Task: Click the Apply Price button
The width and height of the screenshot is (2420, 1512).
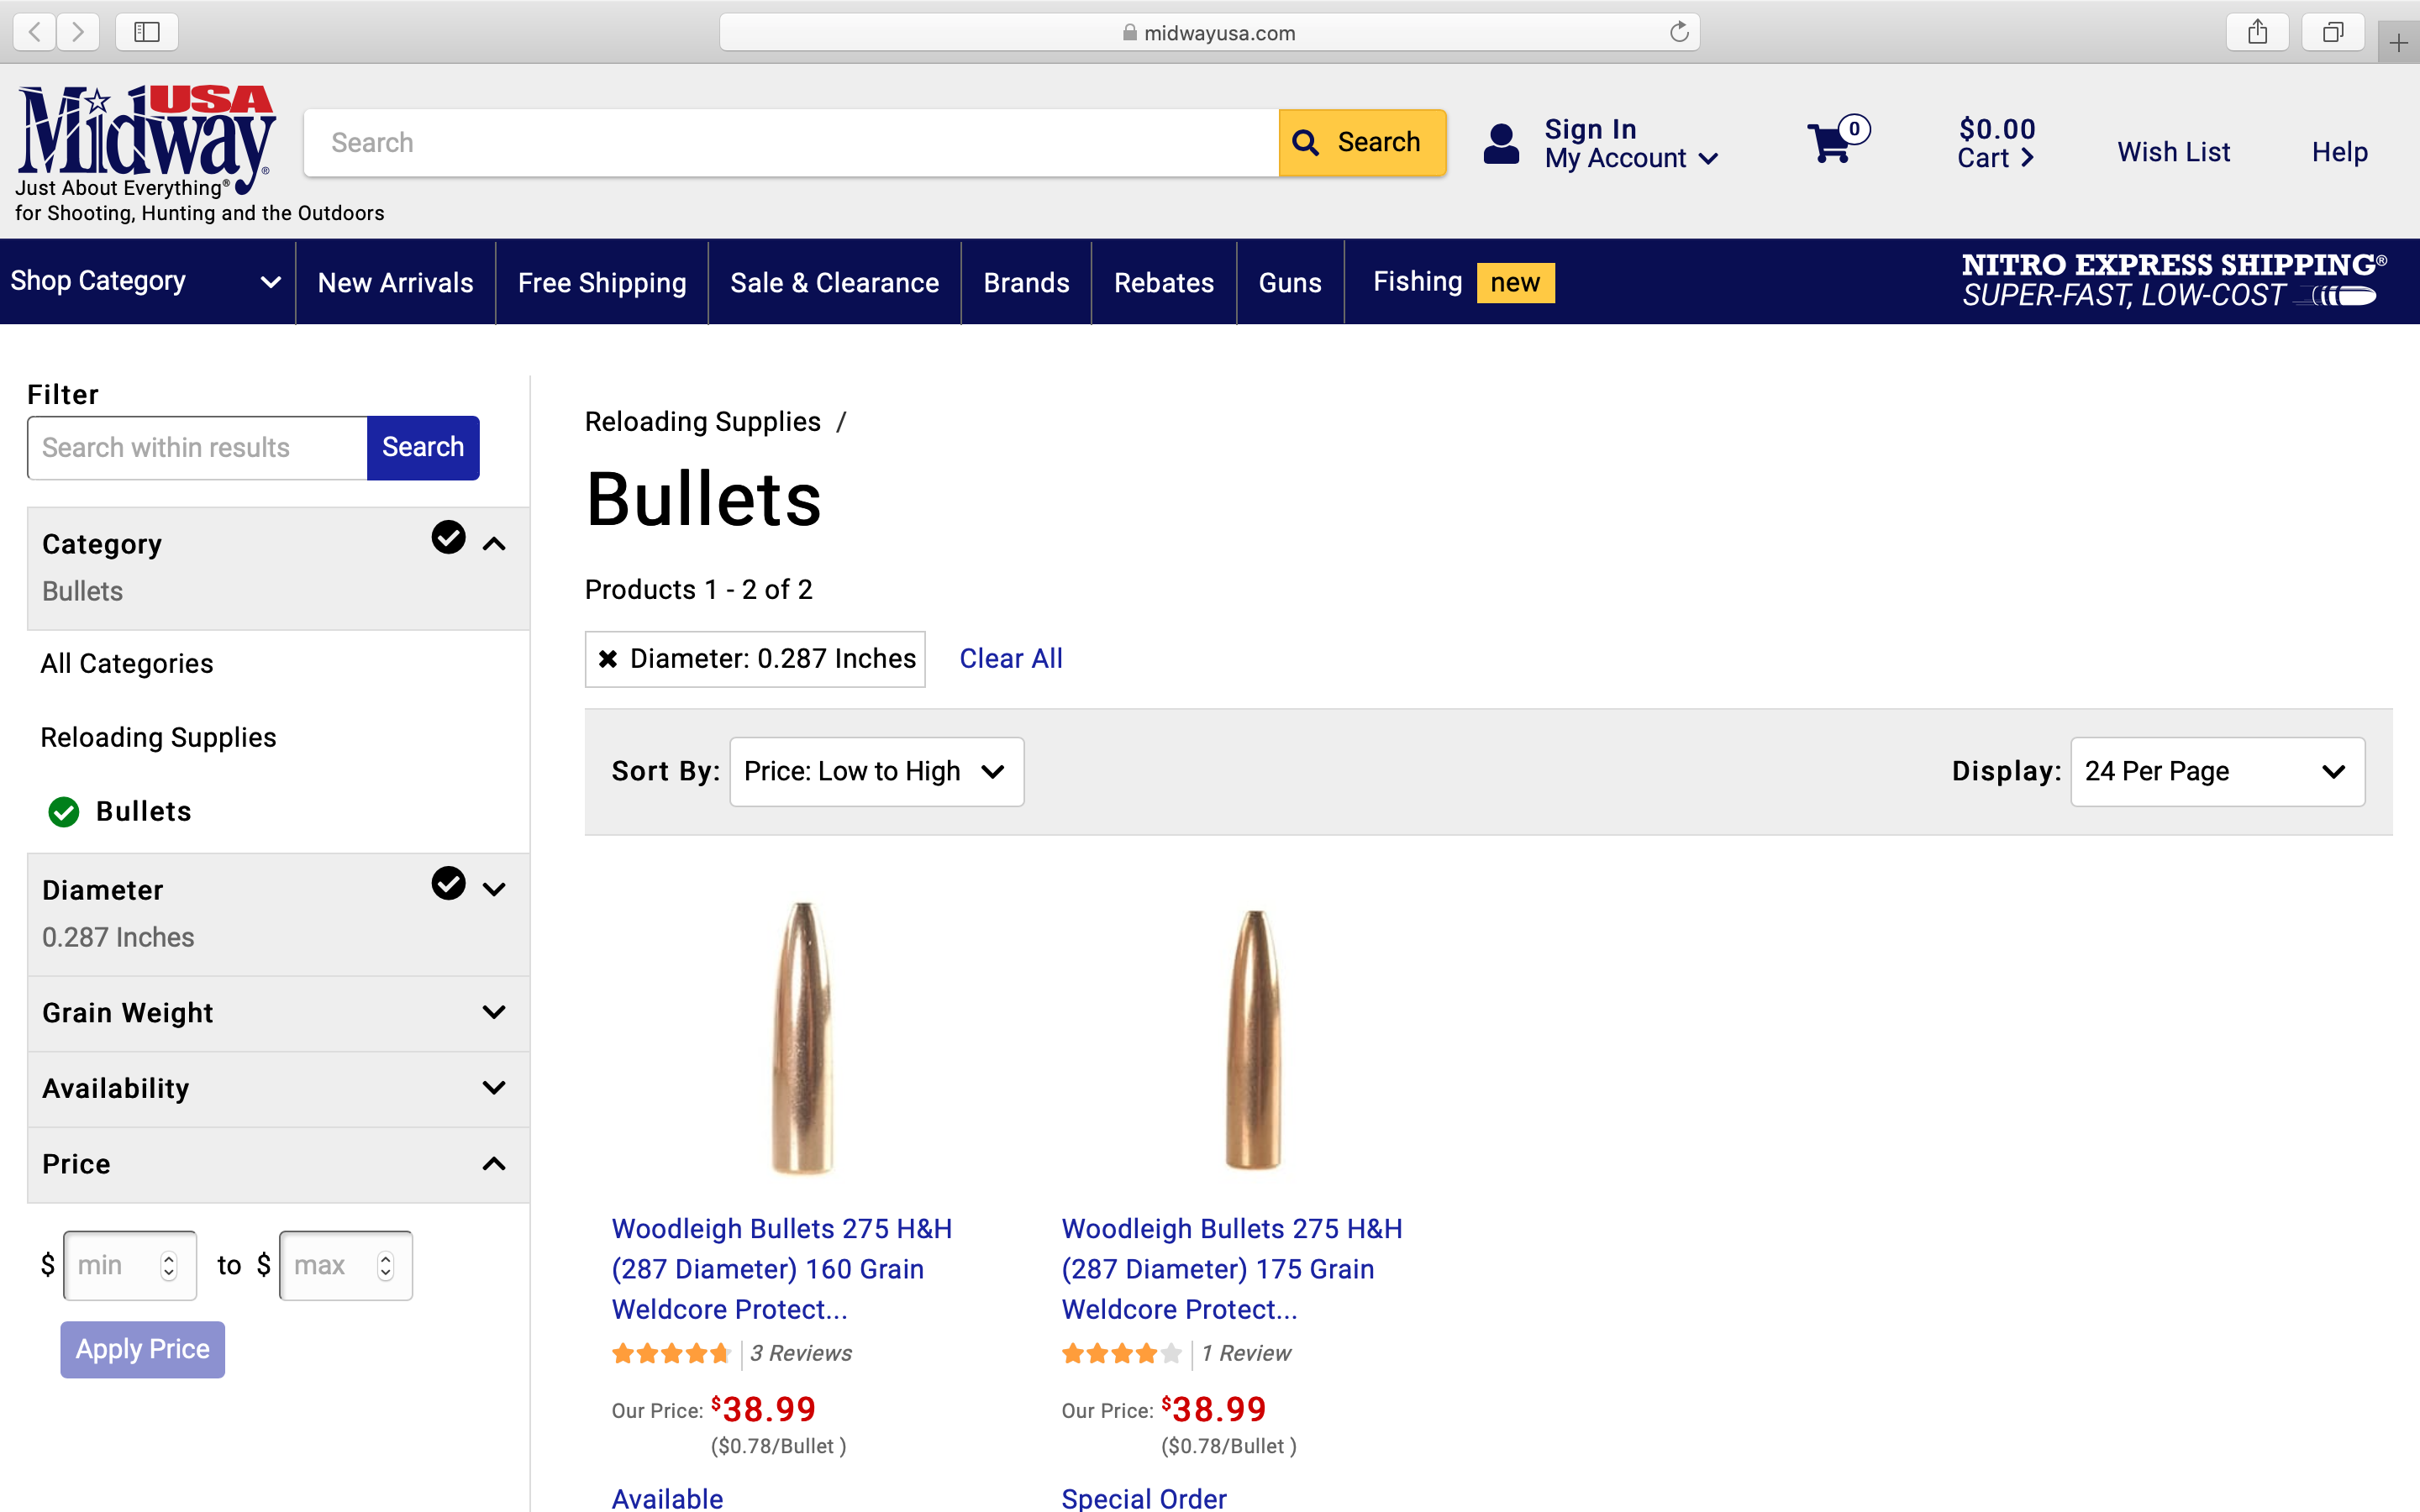Action: (x=142, y=1349)
